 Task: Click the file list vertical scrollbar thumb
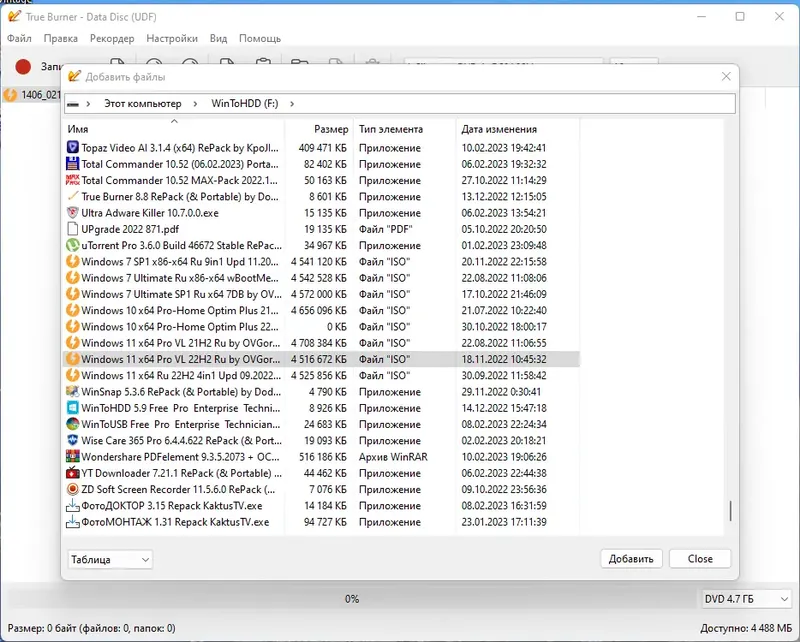(730, 511)
